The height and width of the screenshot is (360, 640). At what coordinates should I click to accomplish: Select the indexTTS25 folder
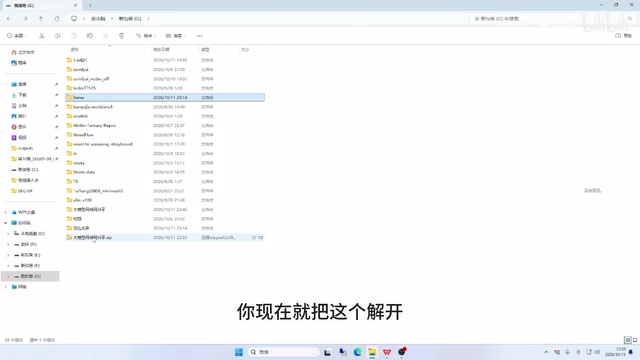click(x=165, y=88)
